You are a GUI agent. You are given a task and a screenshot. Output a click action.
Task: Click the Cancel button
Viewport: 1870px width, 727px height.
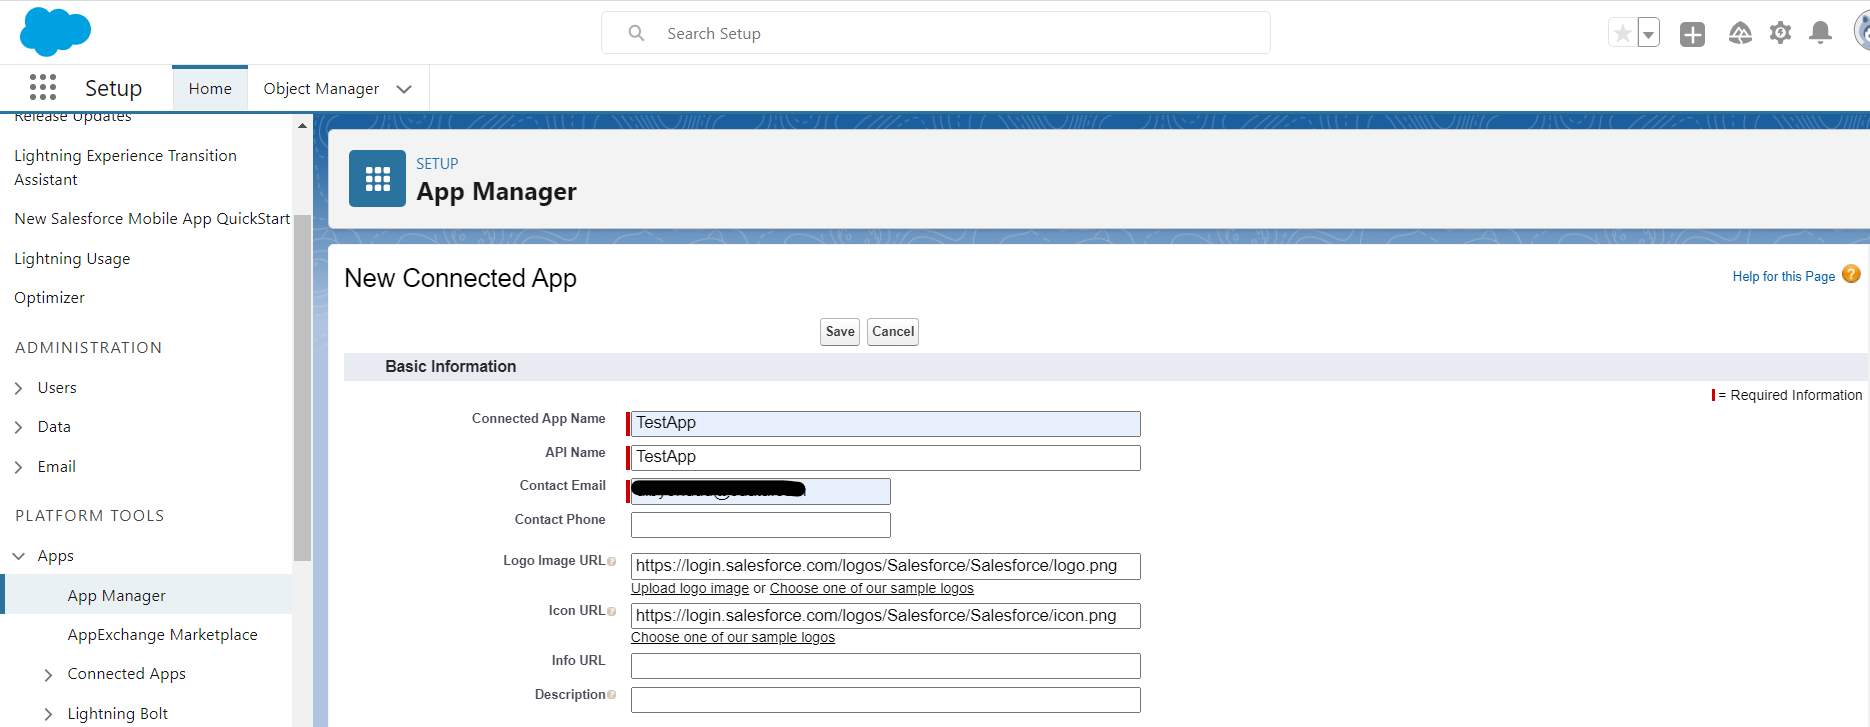[892, 332]
